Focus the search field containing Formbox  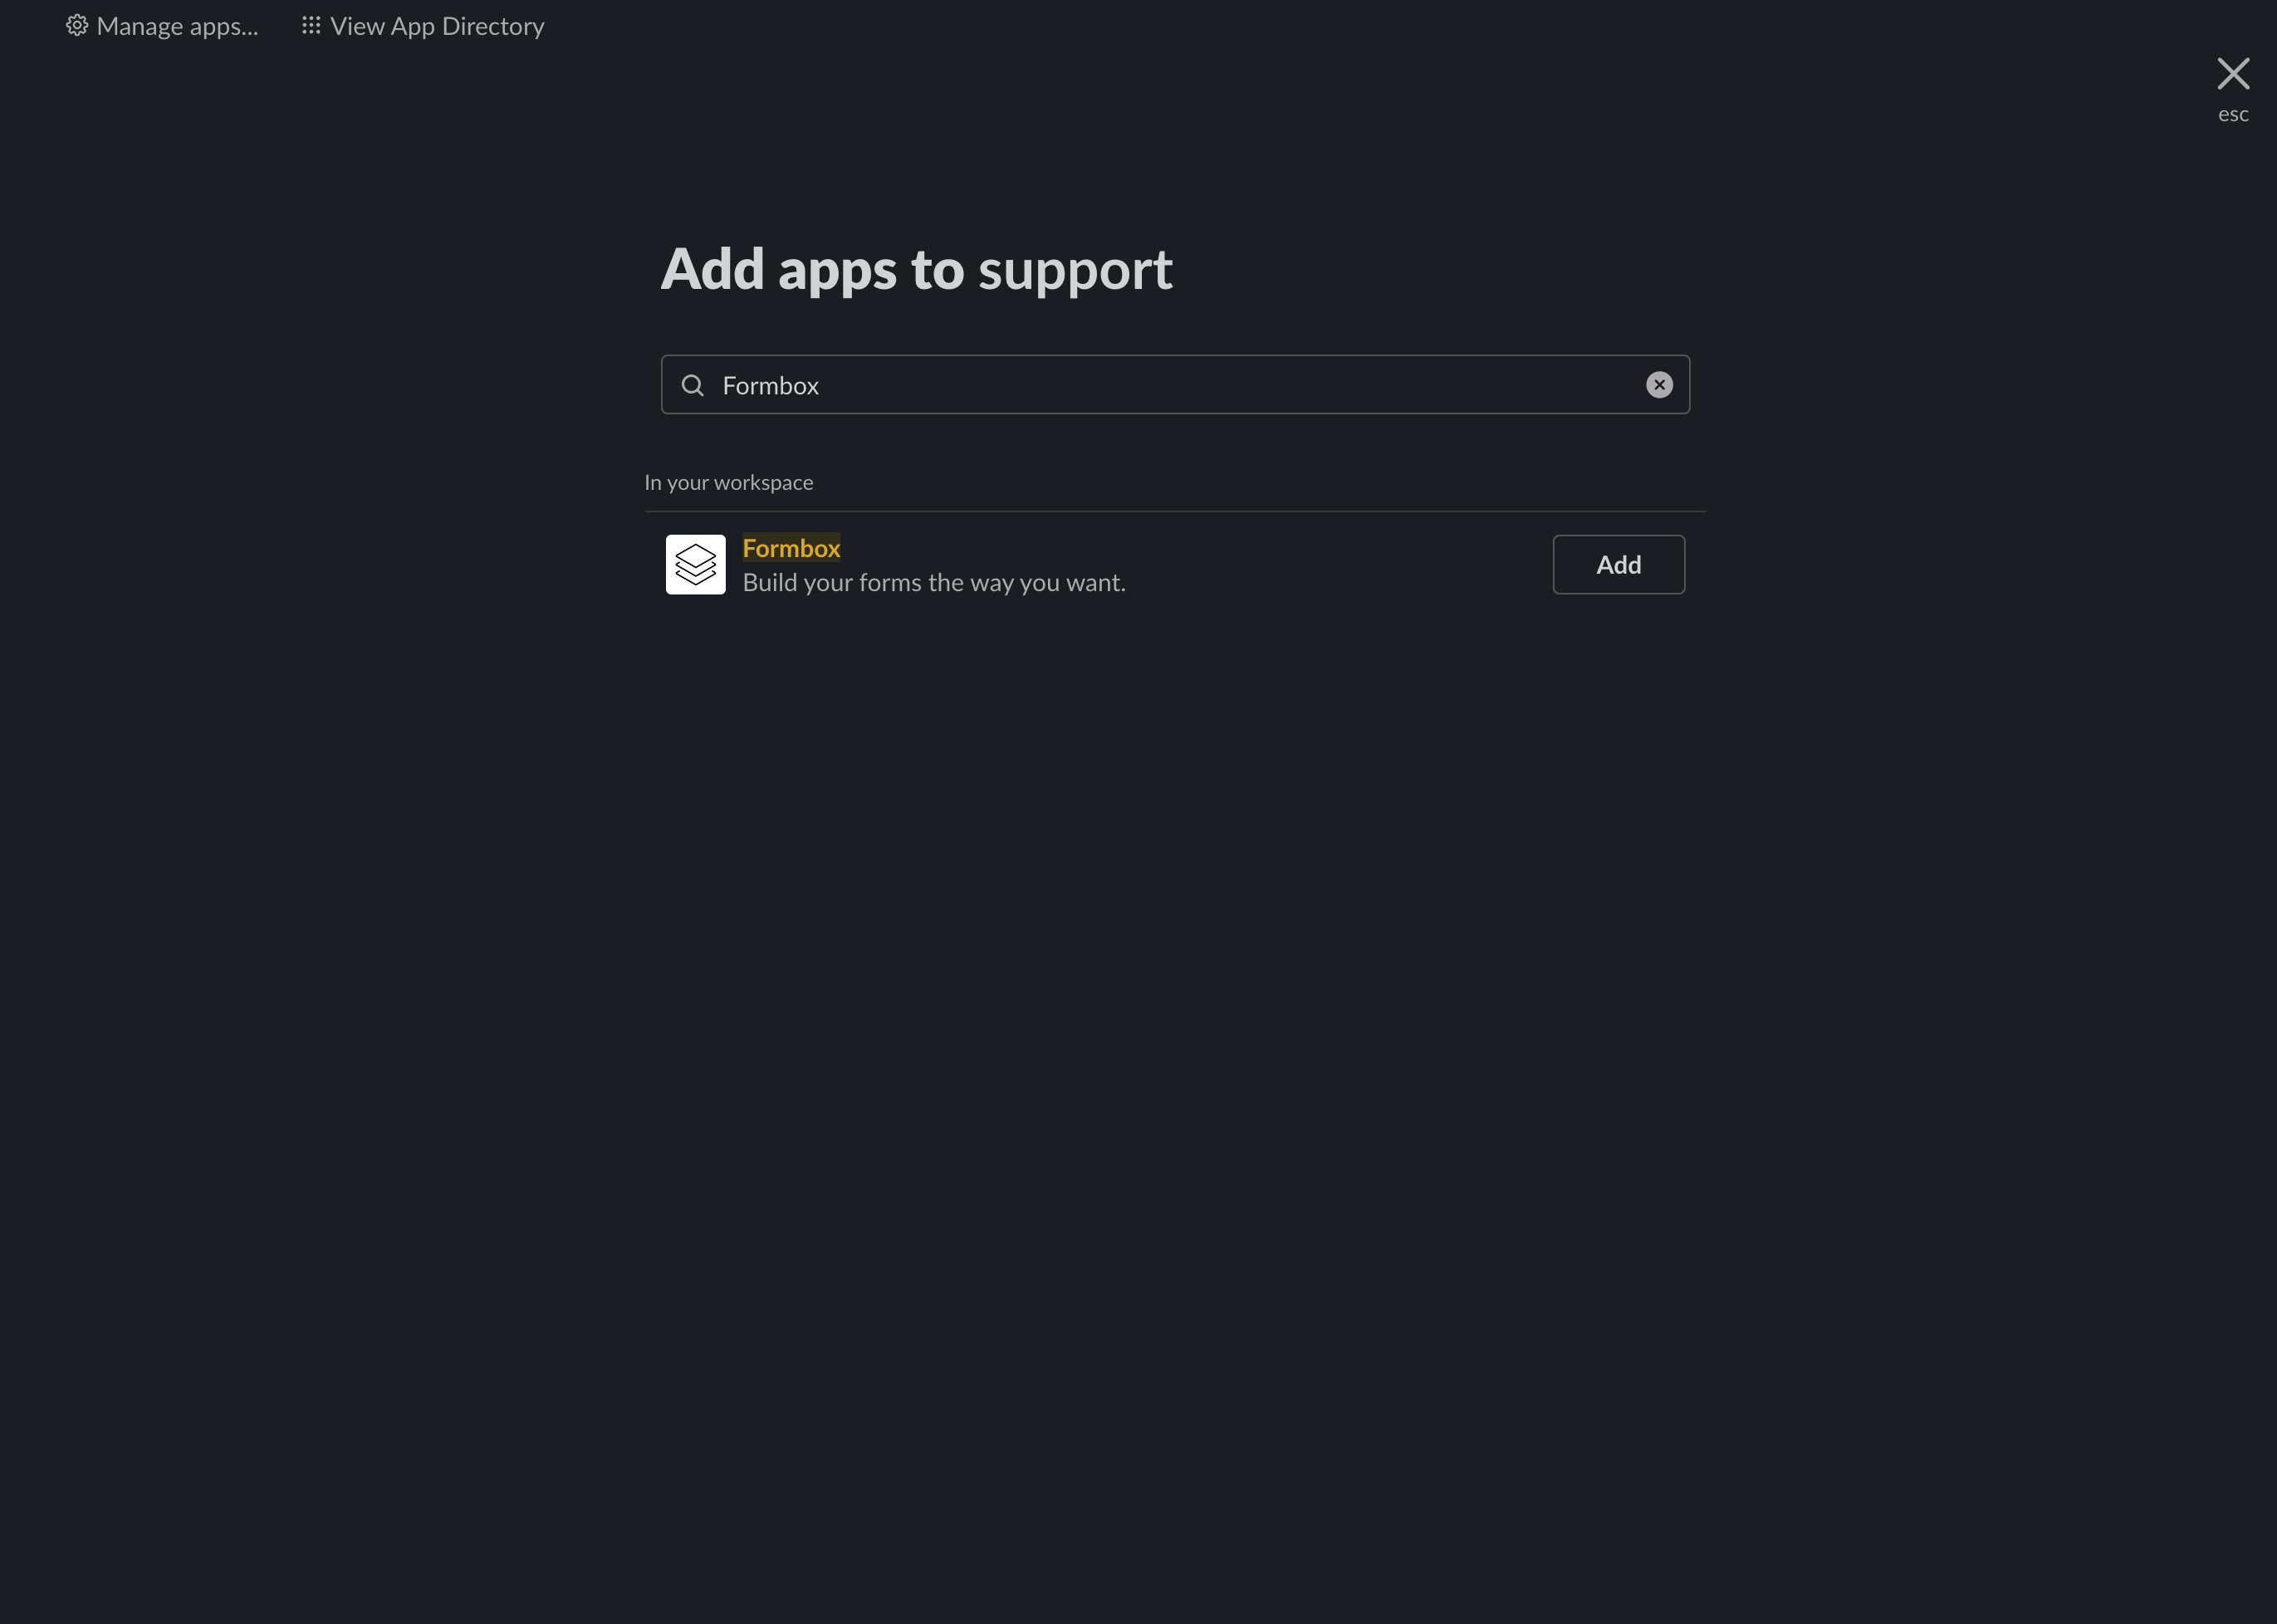(x=1150, y=385)
